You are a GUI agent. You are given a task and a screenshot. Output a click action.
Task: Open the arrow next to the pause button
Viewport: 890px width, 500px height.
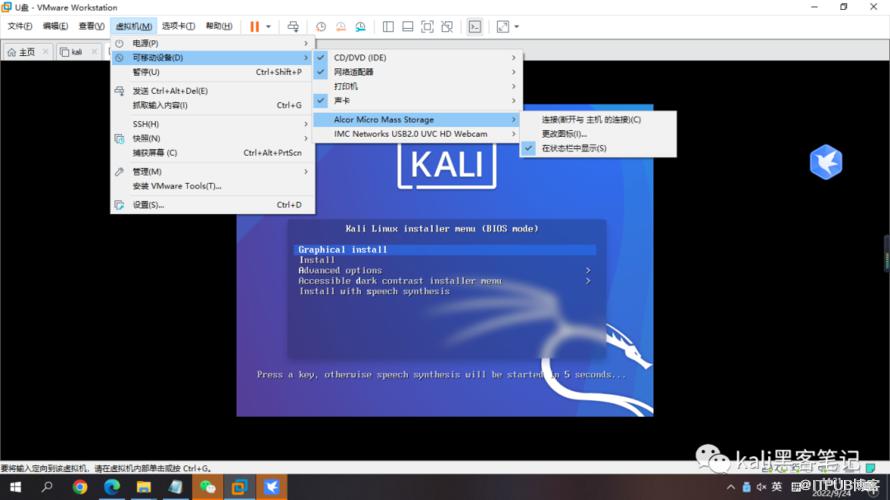coord(268,27)
